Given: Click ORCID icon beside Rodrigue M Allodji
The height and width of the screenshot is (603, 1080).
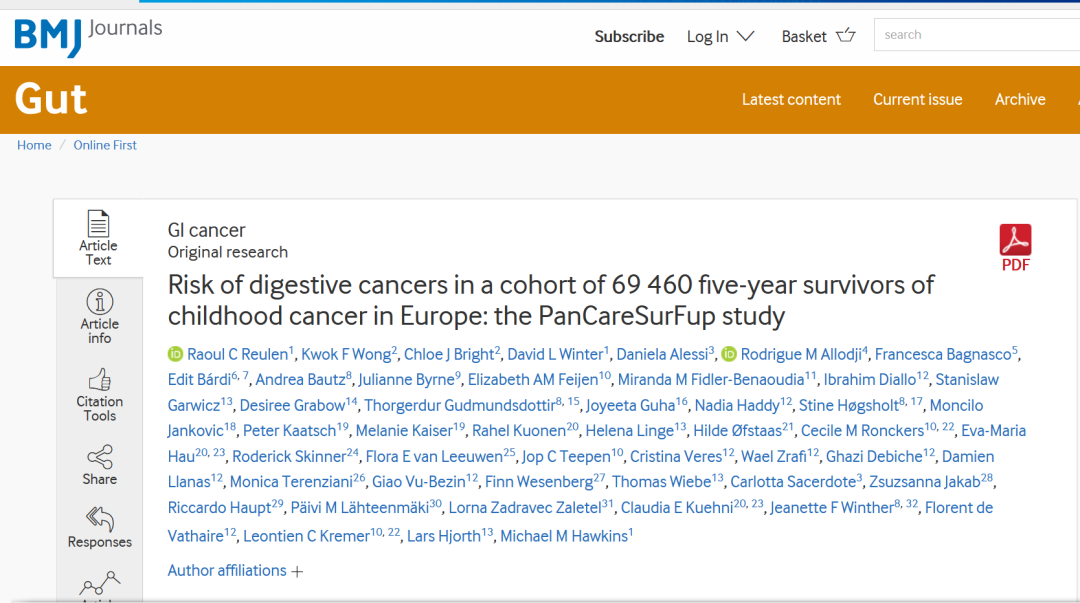Looking at the screenshot, I should pyautogui.click(x=729, y=354).
